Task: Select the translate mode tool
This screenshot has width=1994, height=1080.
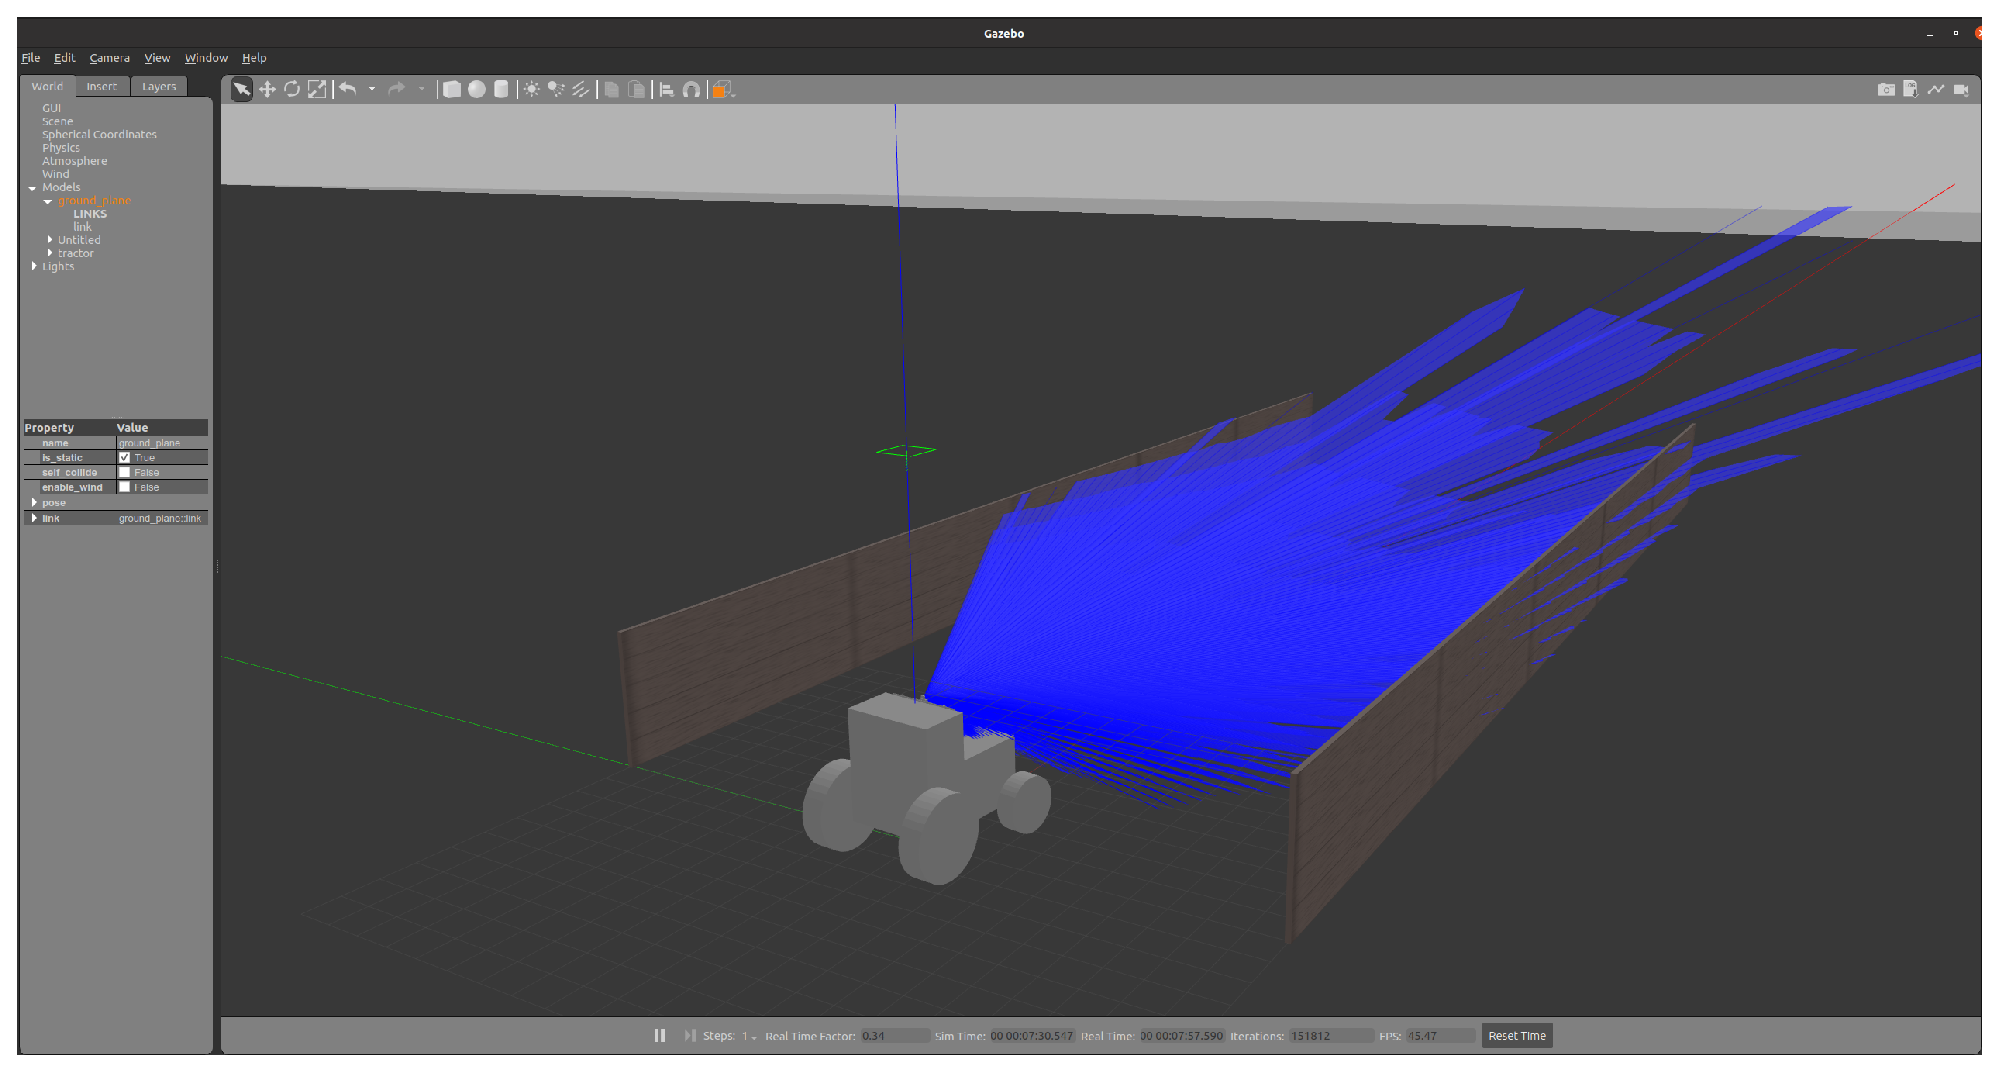Action: (267, 90)
